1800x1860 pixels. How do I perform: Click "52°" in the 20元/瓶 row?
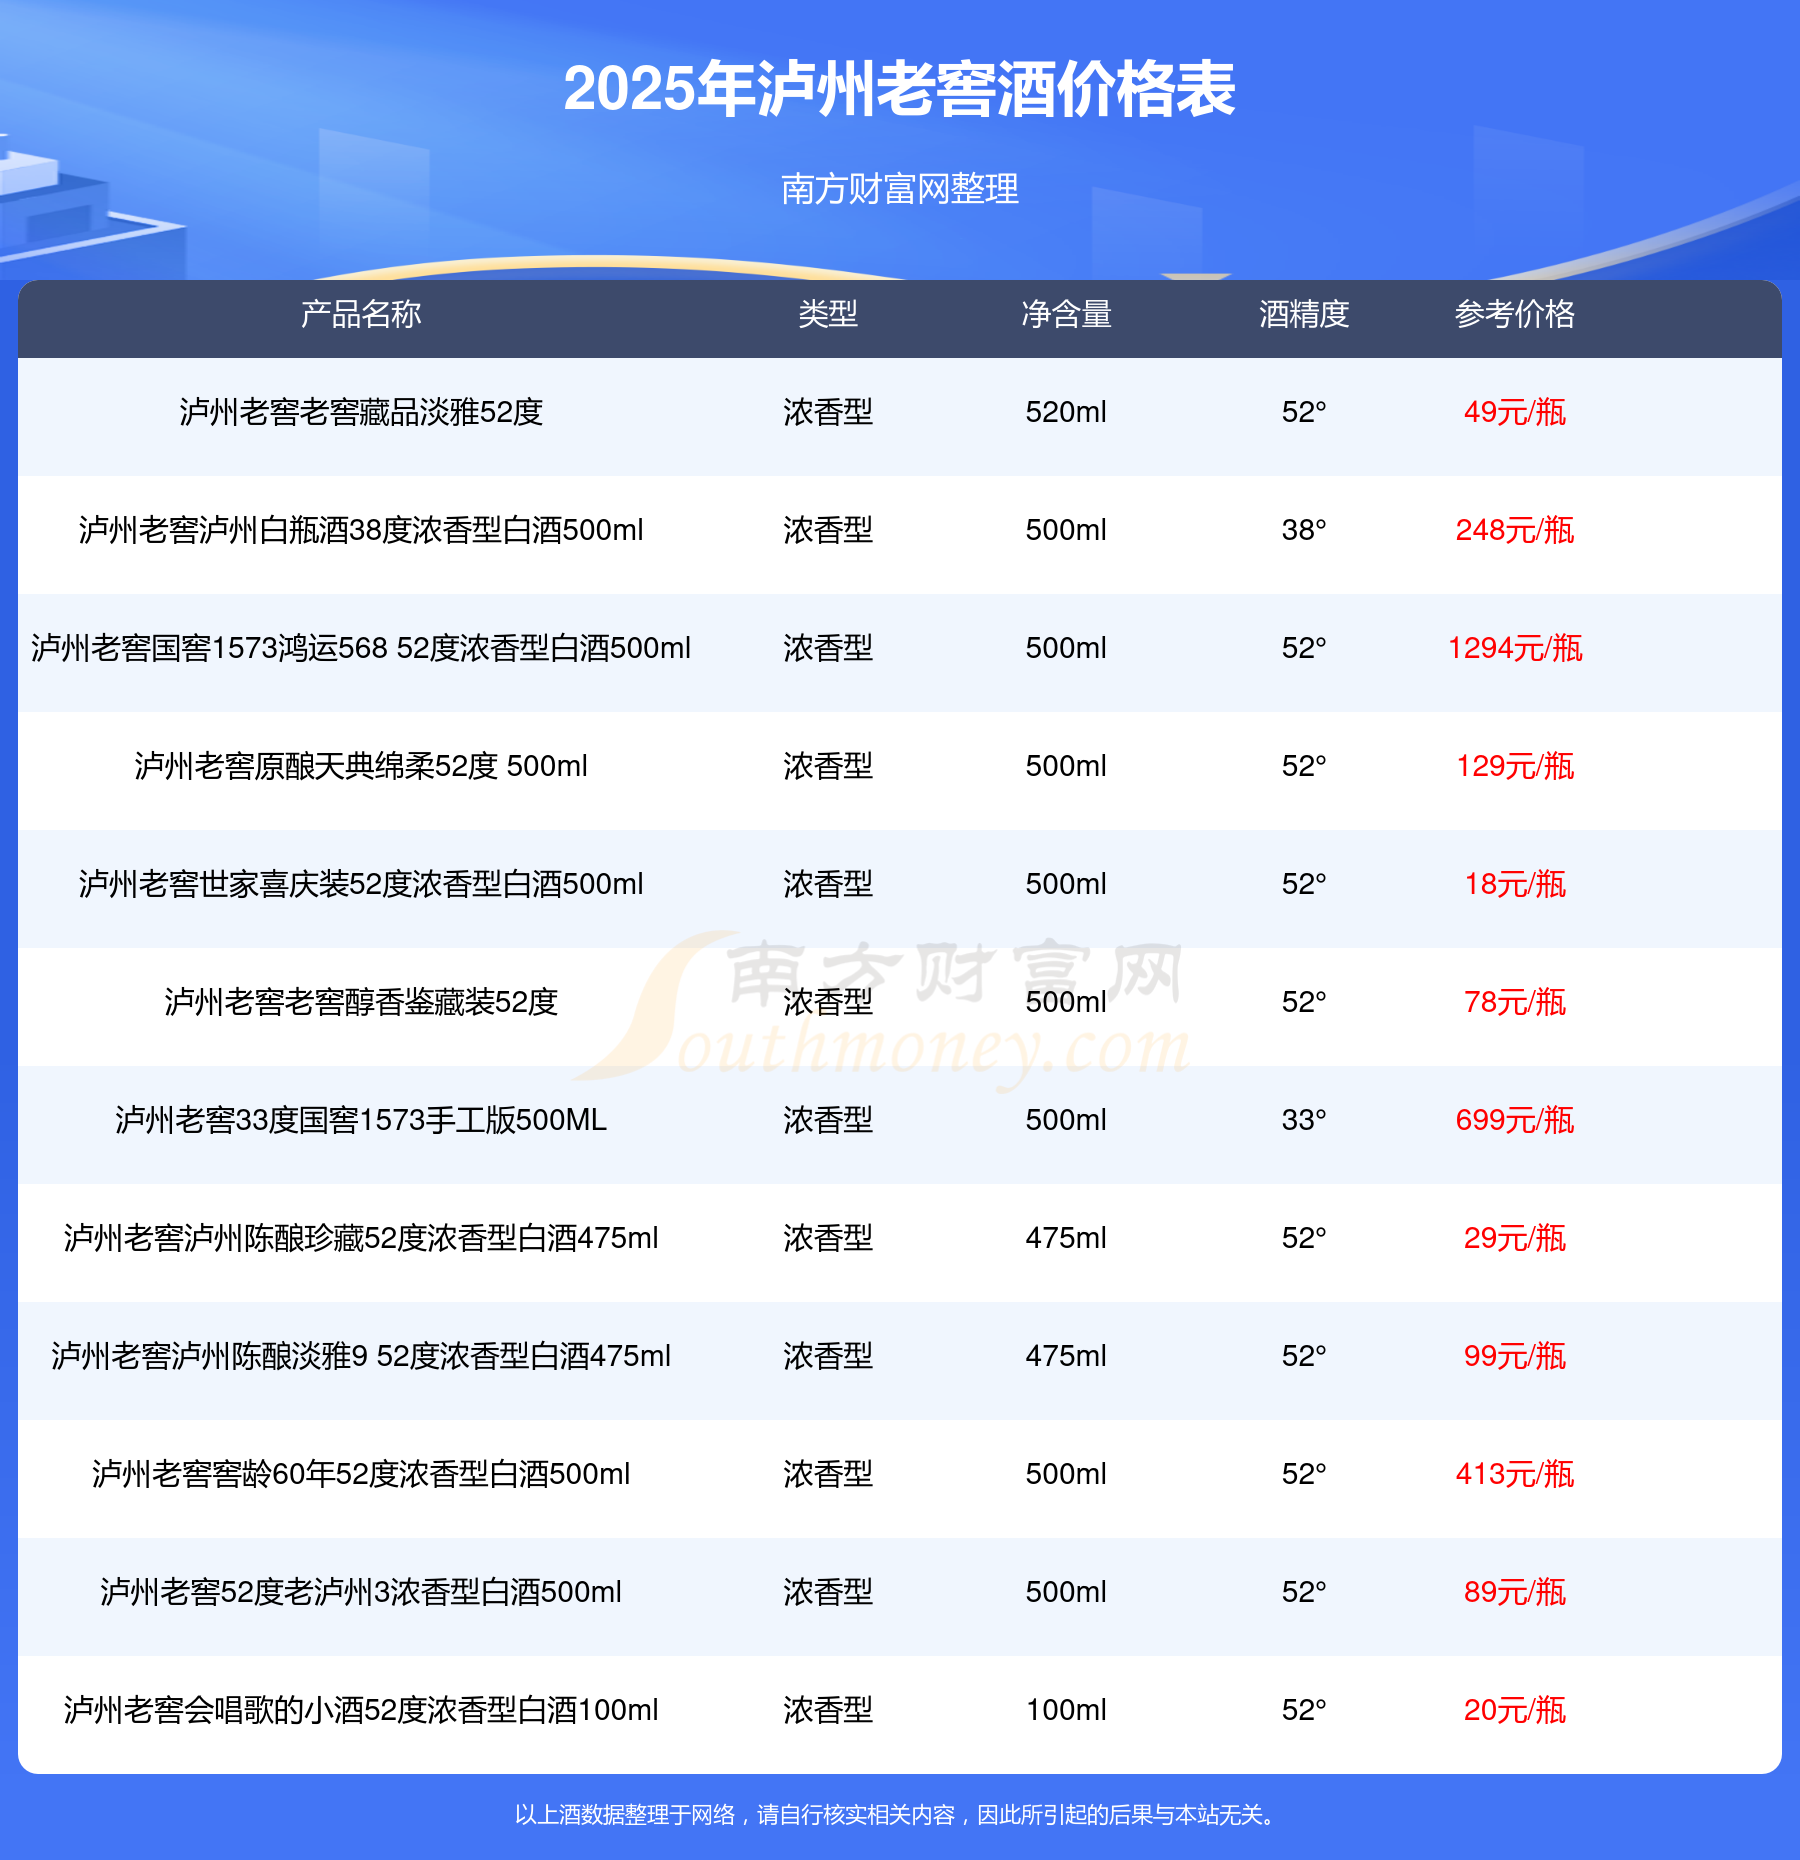click(1304, 1710)
